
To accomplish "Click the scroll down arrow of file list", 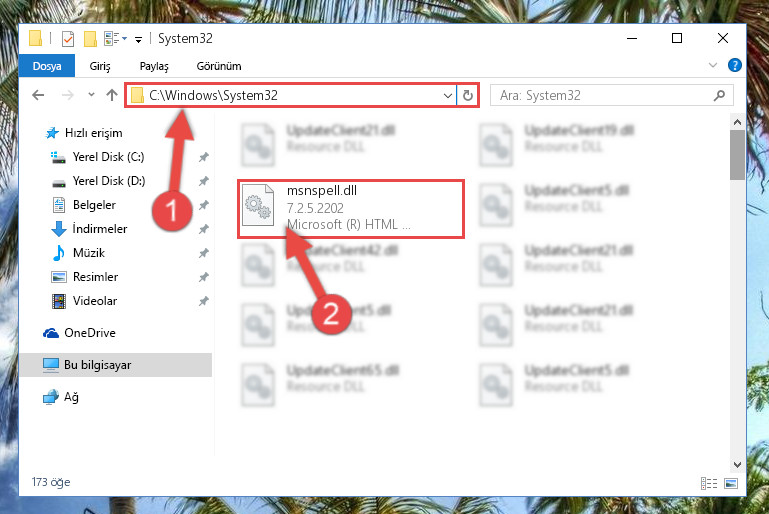I will coord(737,464).
